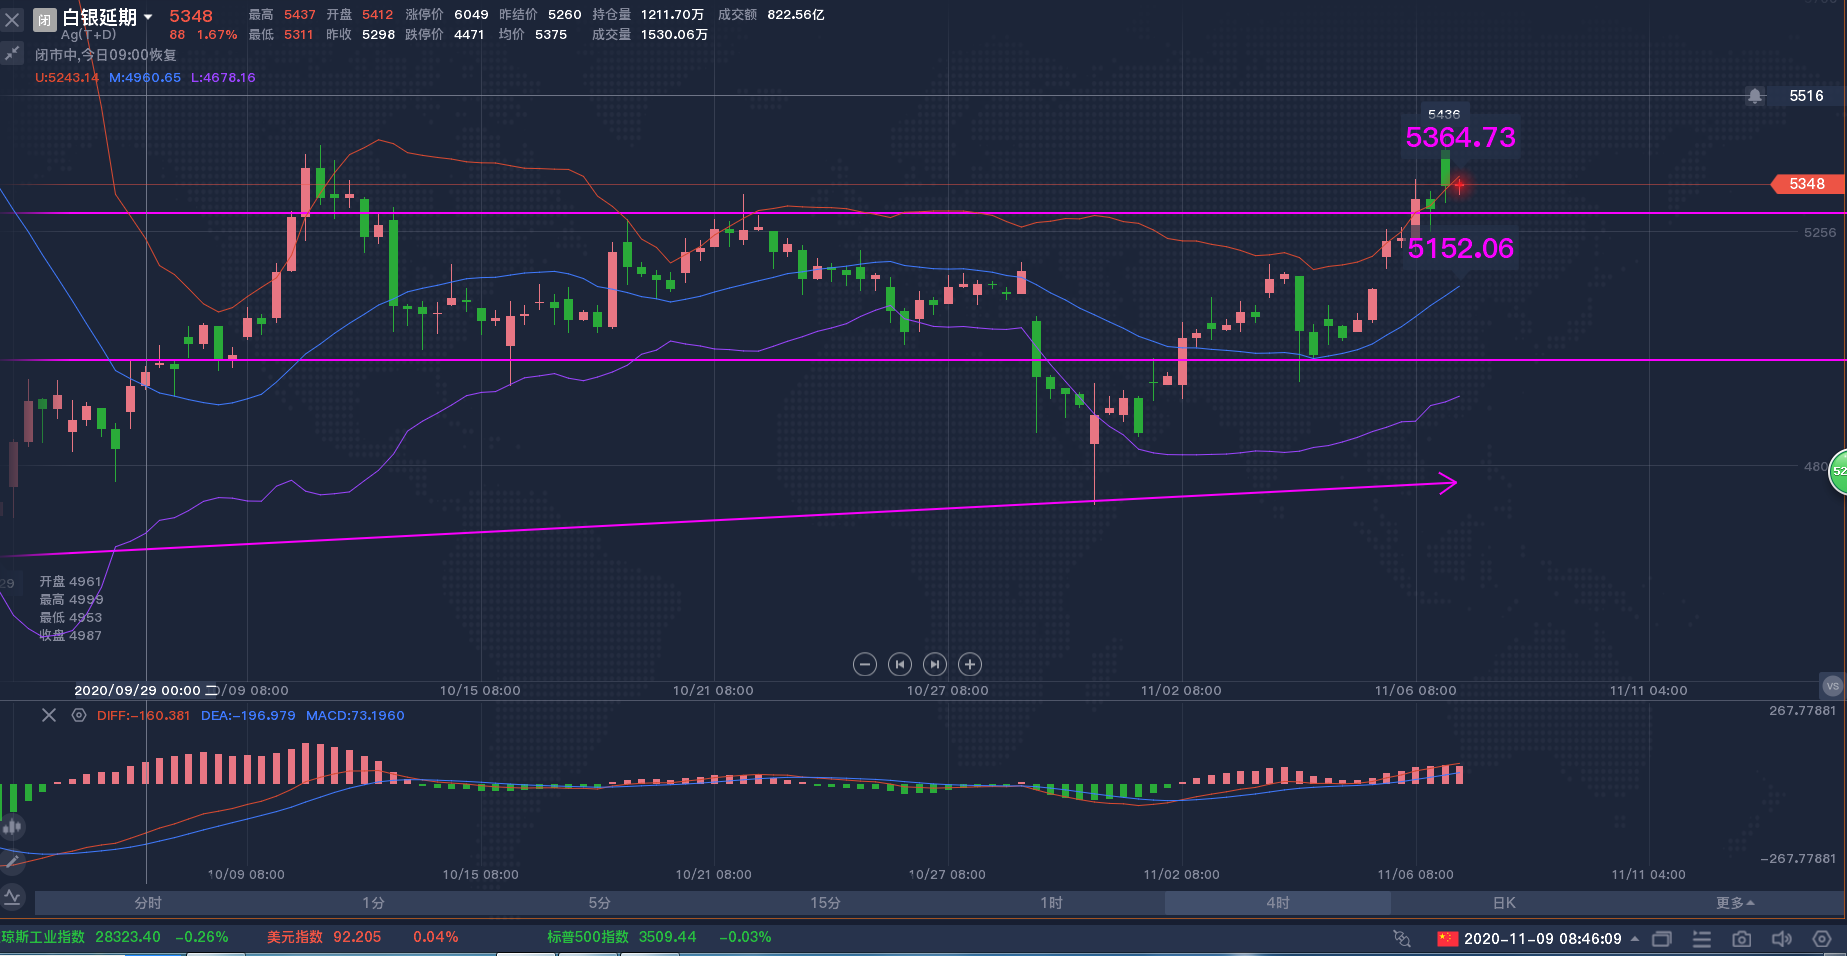Screen dimensions: 1847x956
Task: Select the pencil drawing tool
Action: [12, 860]
